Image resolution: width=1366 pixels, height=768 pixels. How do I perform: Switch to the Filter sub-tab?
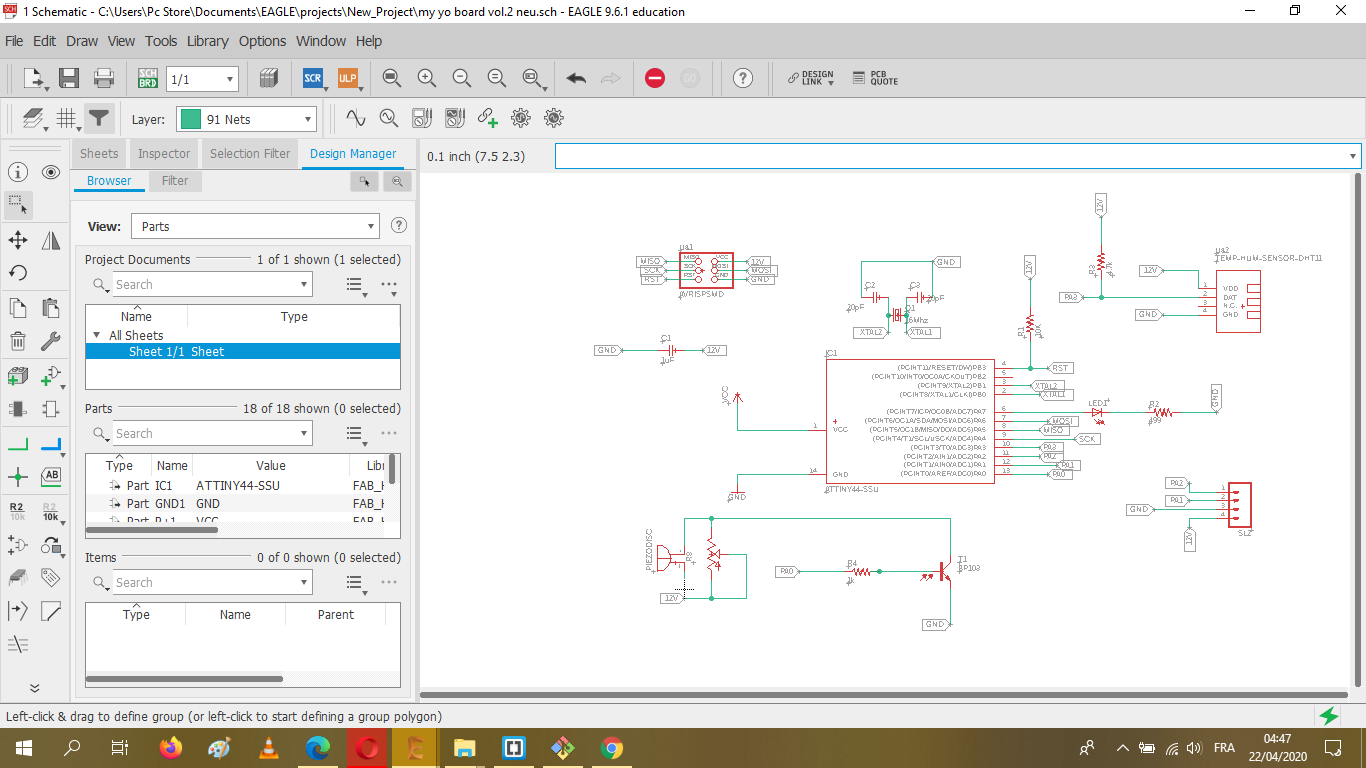tap(175, 181)
